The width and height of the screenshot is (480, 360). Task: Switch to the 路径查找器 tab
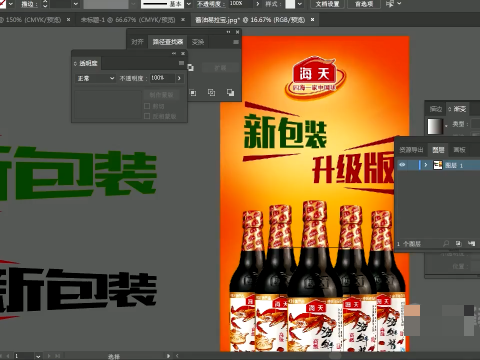tap(168, 42)
